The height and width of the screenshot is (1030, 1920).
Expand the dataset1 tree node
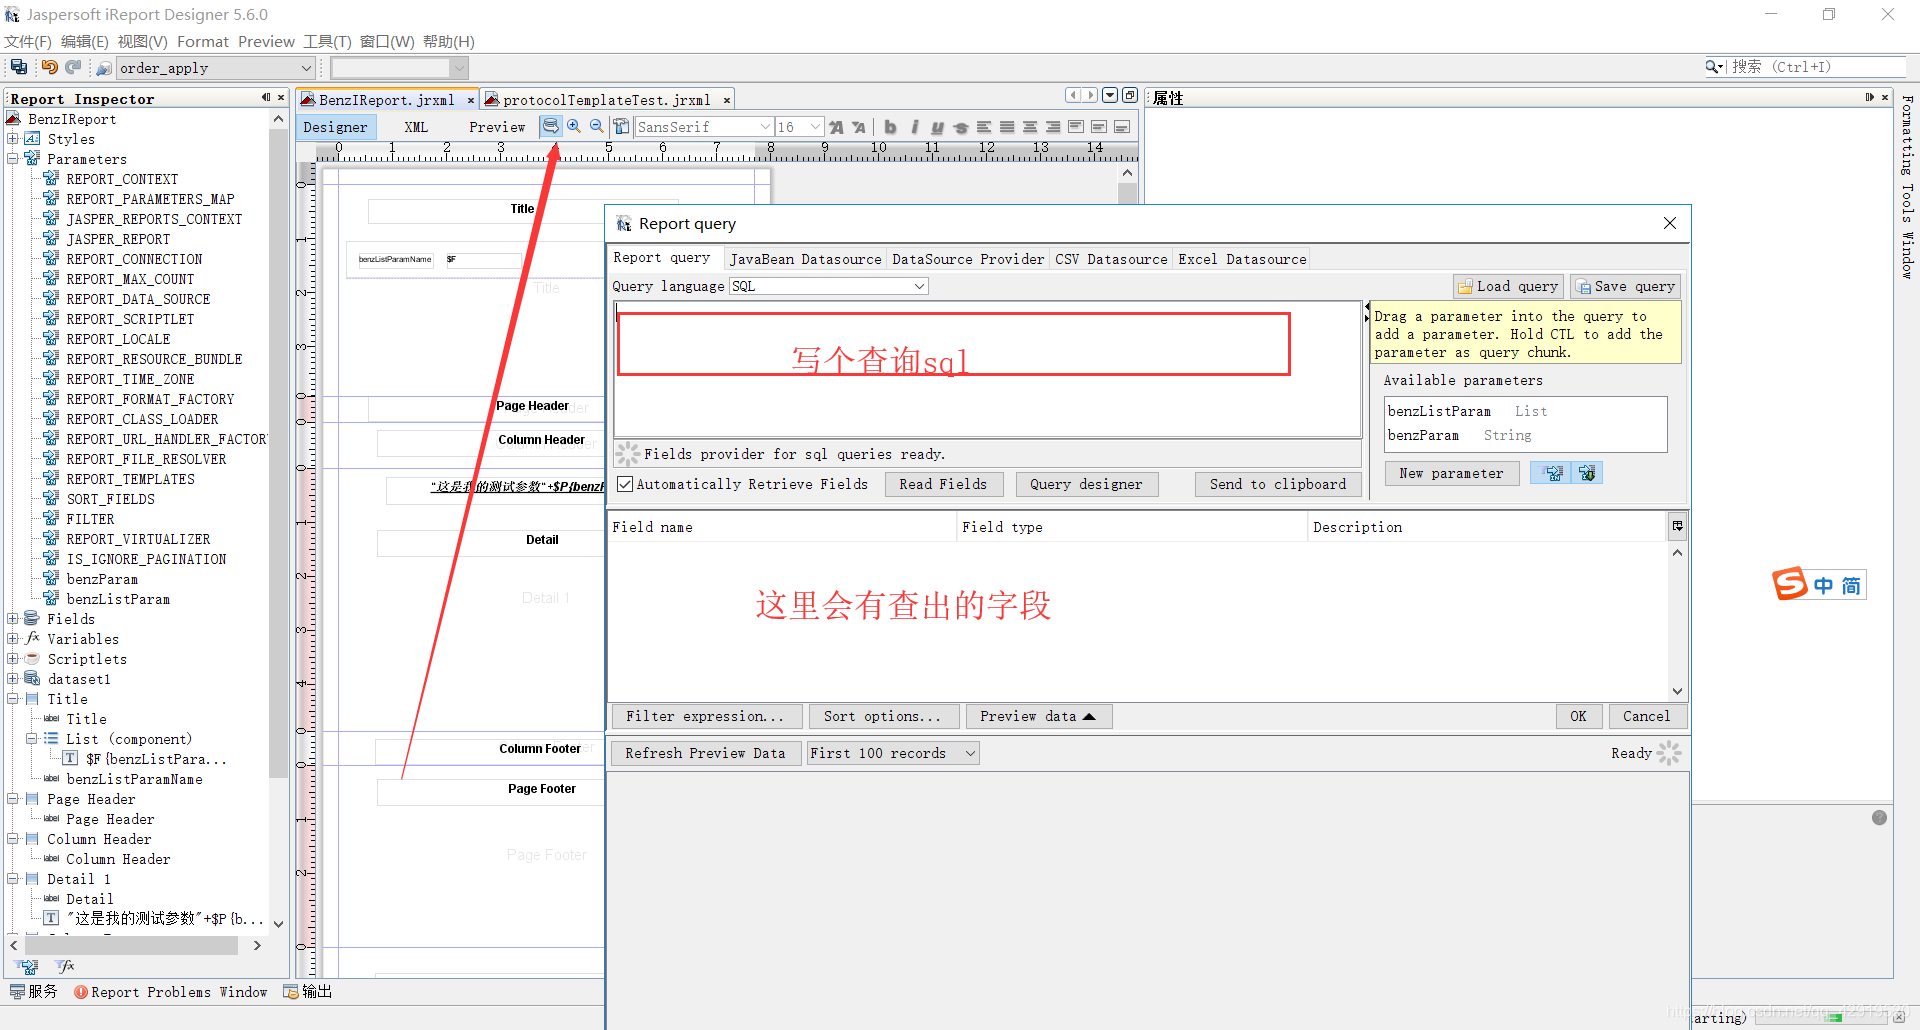13,679
